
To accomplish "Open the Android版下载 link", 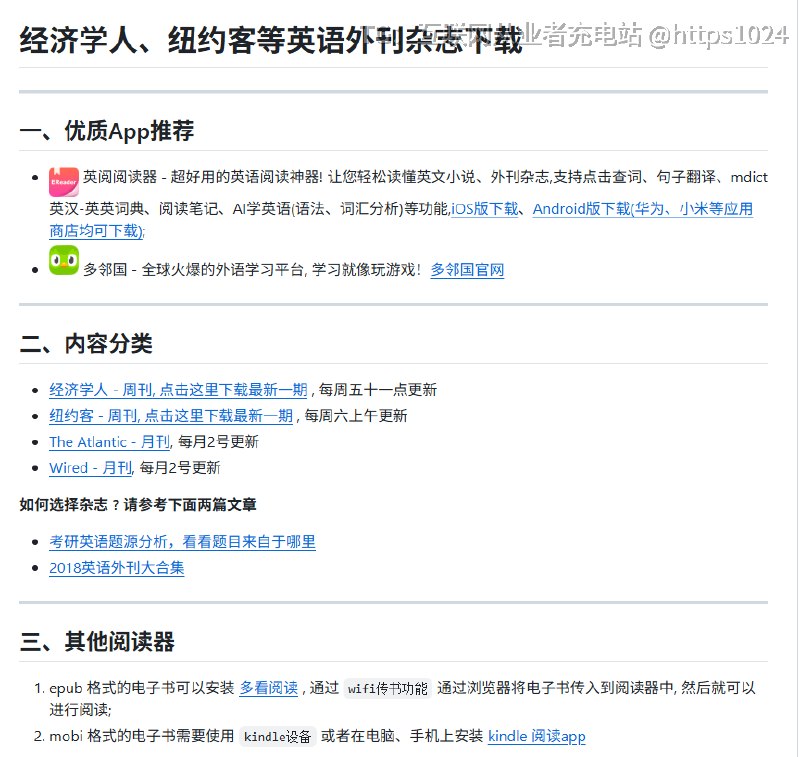I will (642, 209).
